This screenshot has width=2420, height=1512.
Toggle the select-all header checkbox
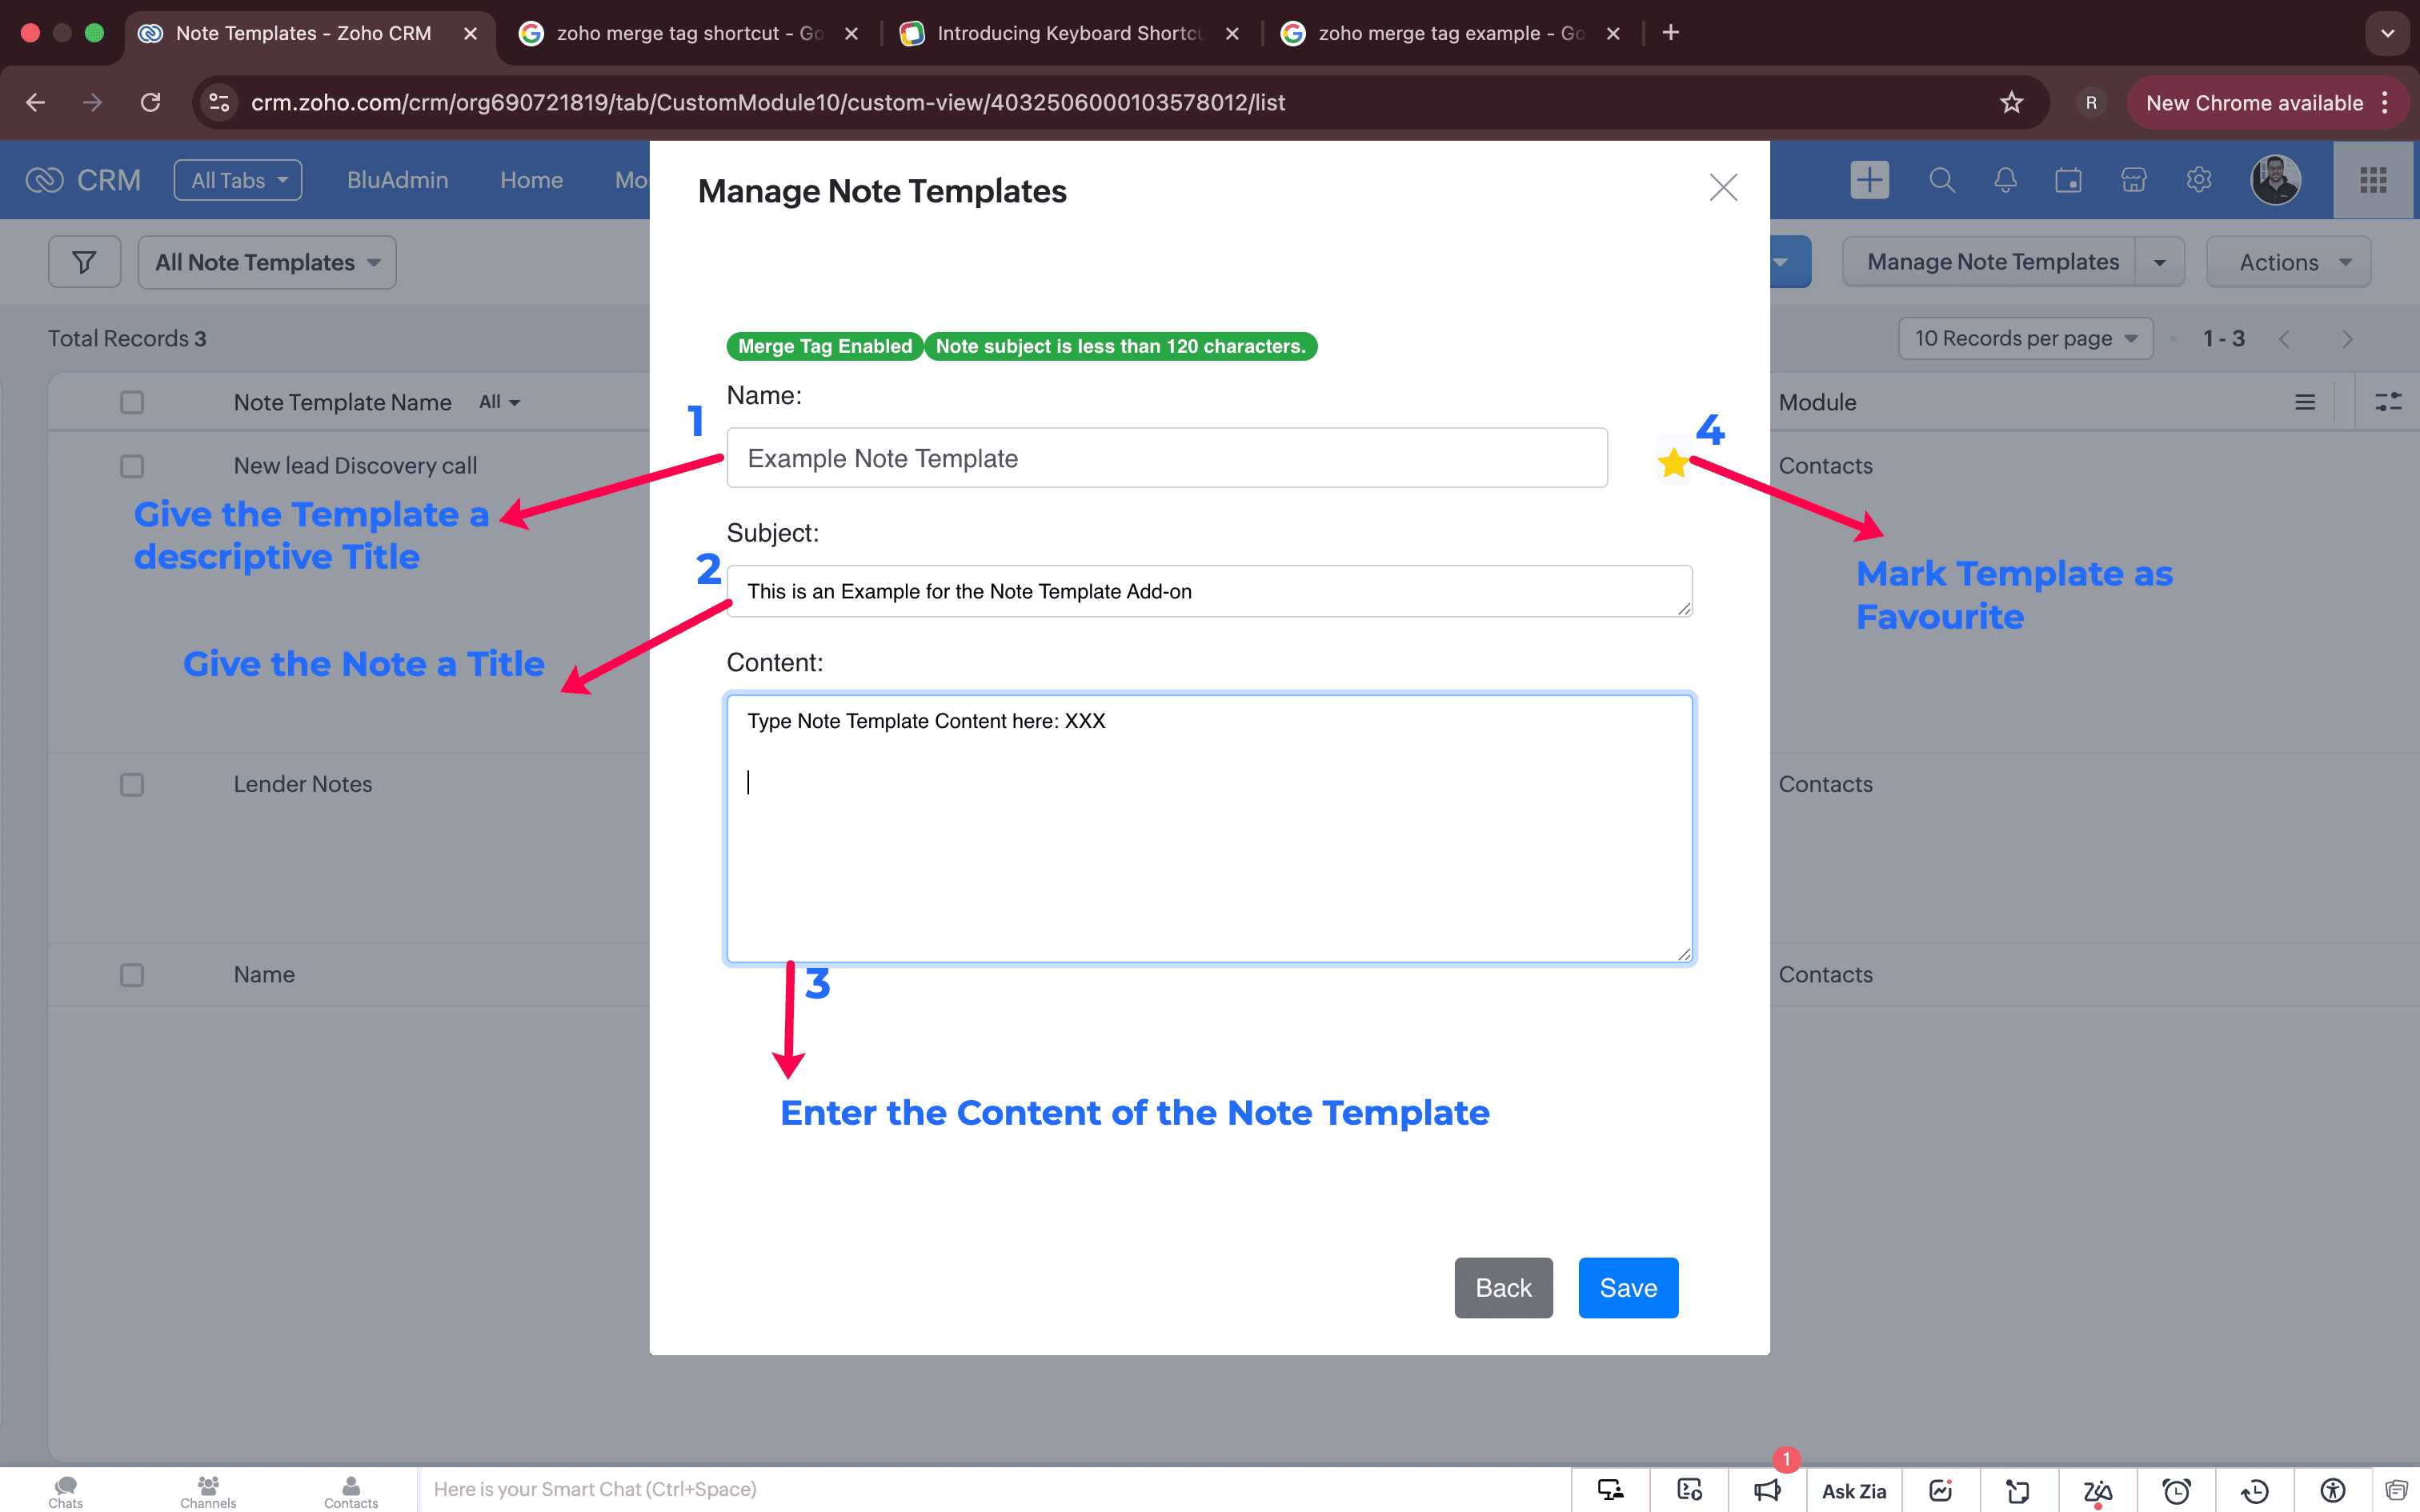point(132,402)
